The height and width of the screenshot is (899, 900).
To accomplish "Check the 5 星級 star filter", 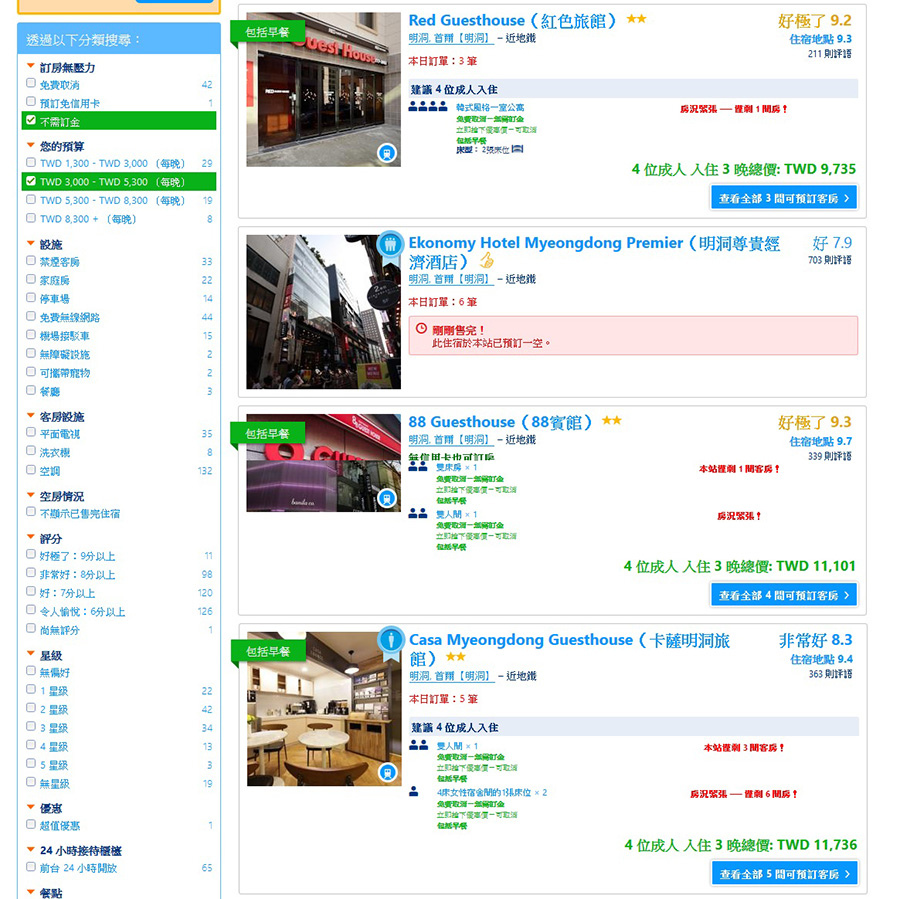I will point(31,764).
